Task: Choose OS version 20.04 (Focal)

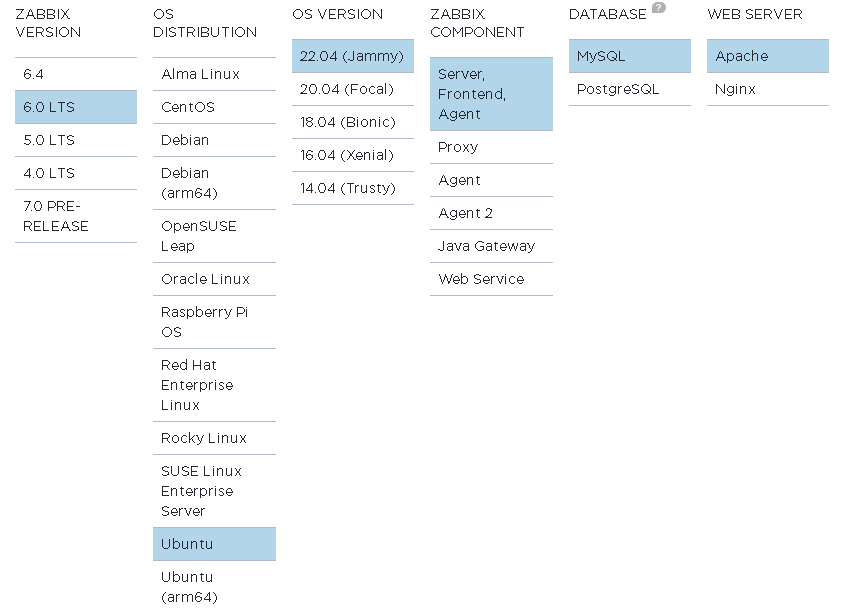Action: 352,89
